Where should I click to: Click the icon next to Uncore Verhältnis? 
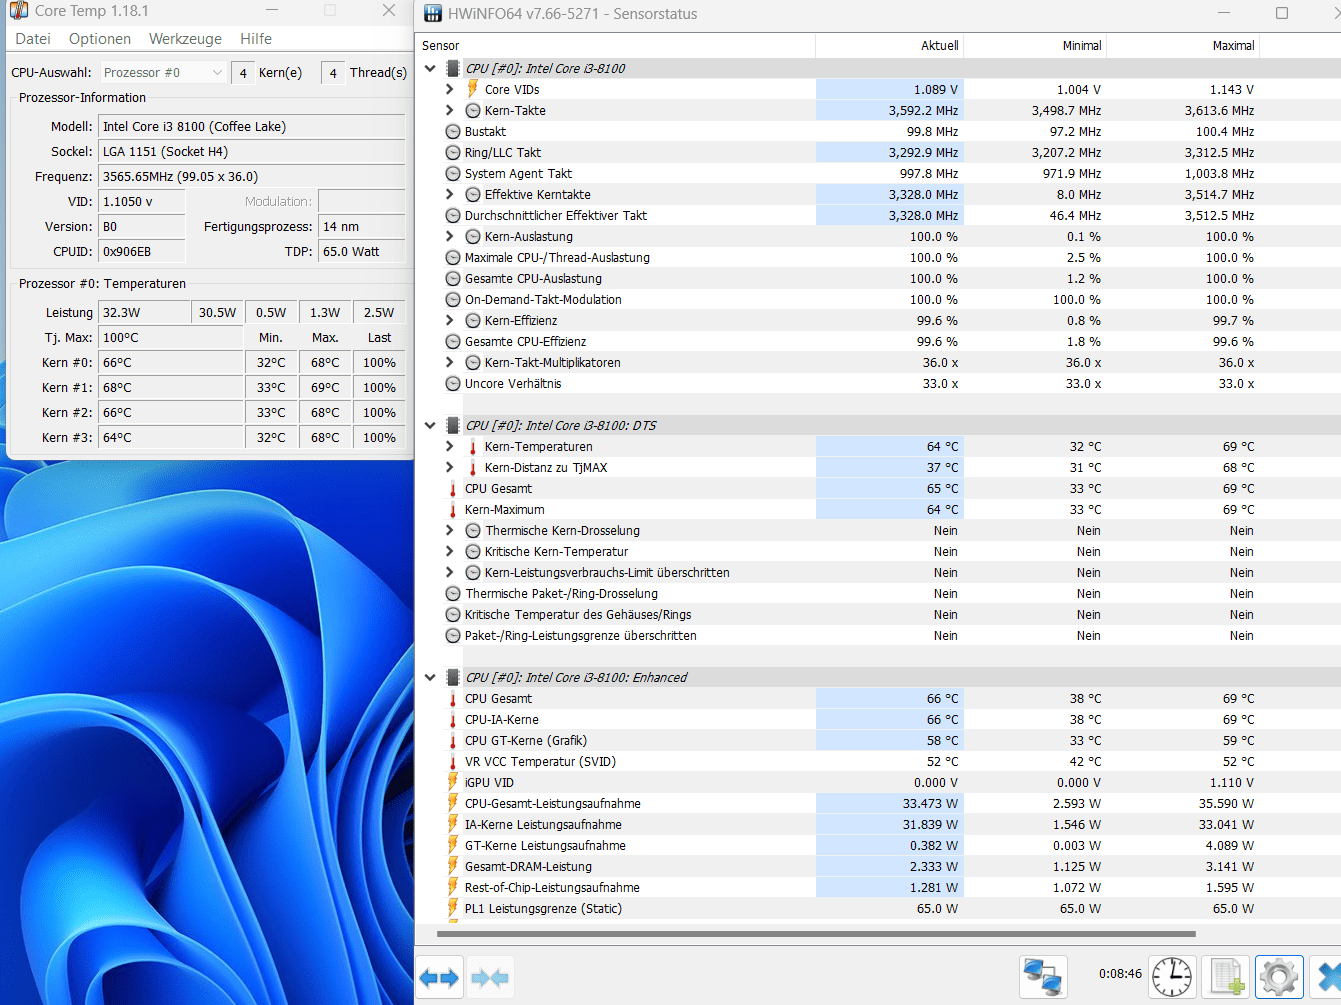pyautogui.click(x=453, y=383)
